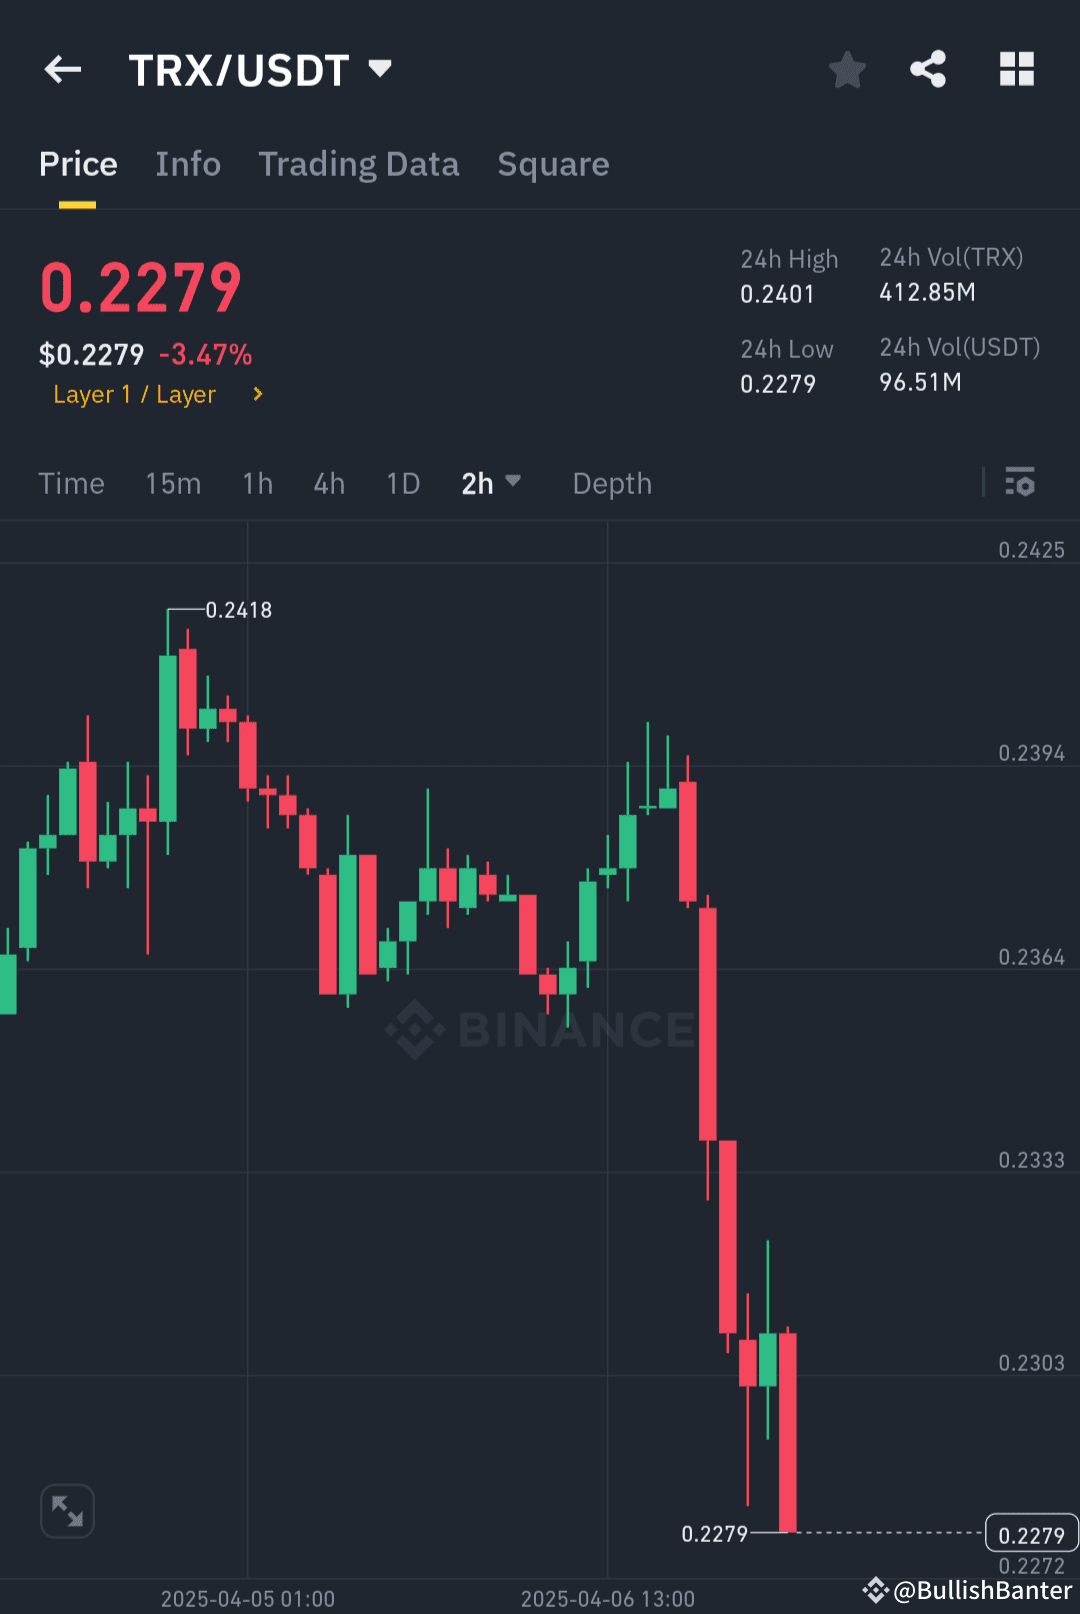Switch to the Depth view
The width and height of the screenshot is (1080, 1614).
tap(611, 483)
